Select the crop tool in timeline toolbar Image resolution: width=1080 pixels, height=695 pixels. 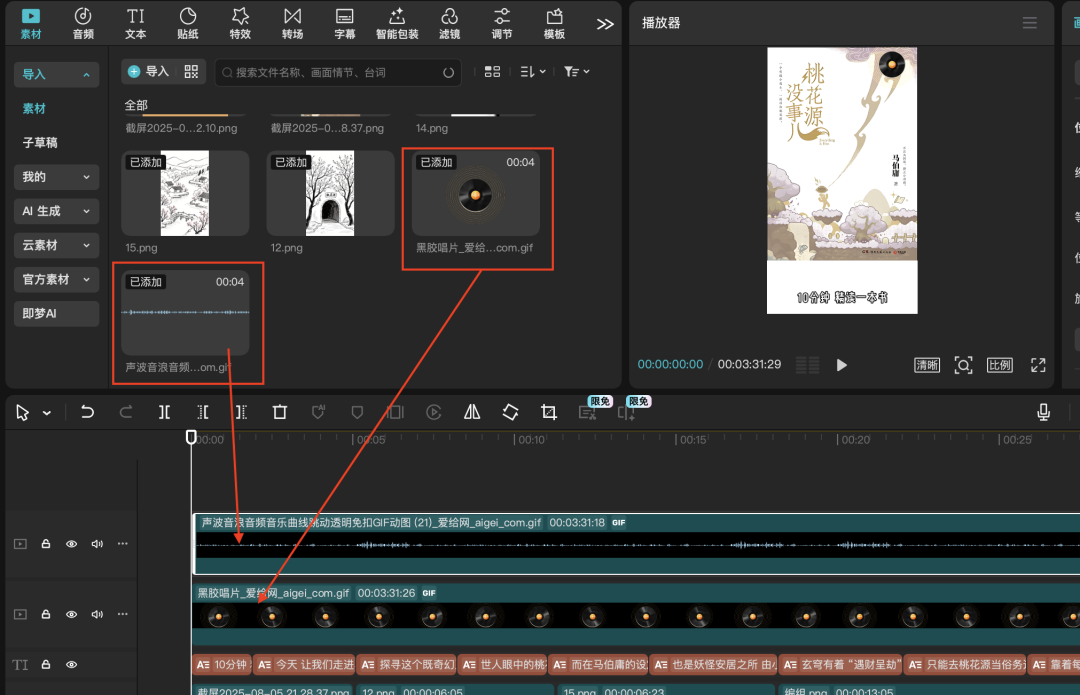(548, 412)
